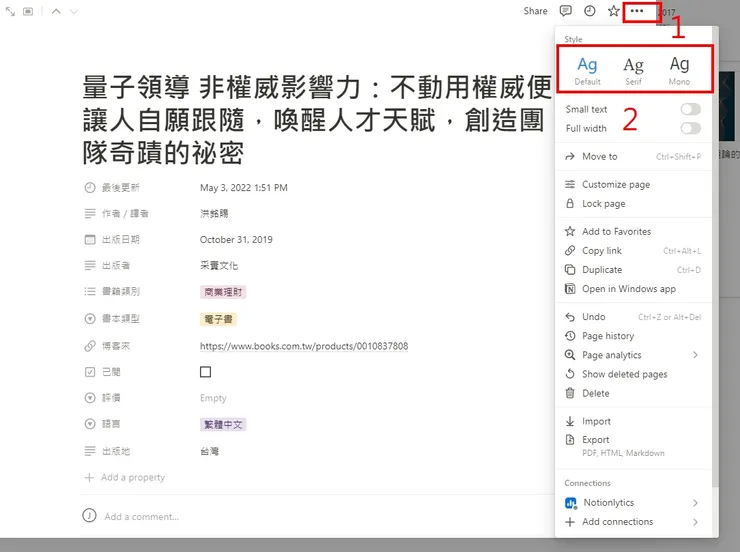Choose Show deleted pages entry
The height and width of the screenshot is (552, 740).
(x=633, y=374)
